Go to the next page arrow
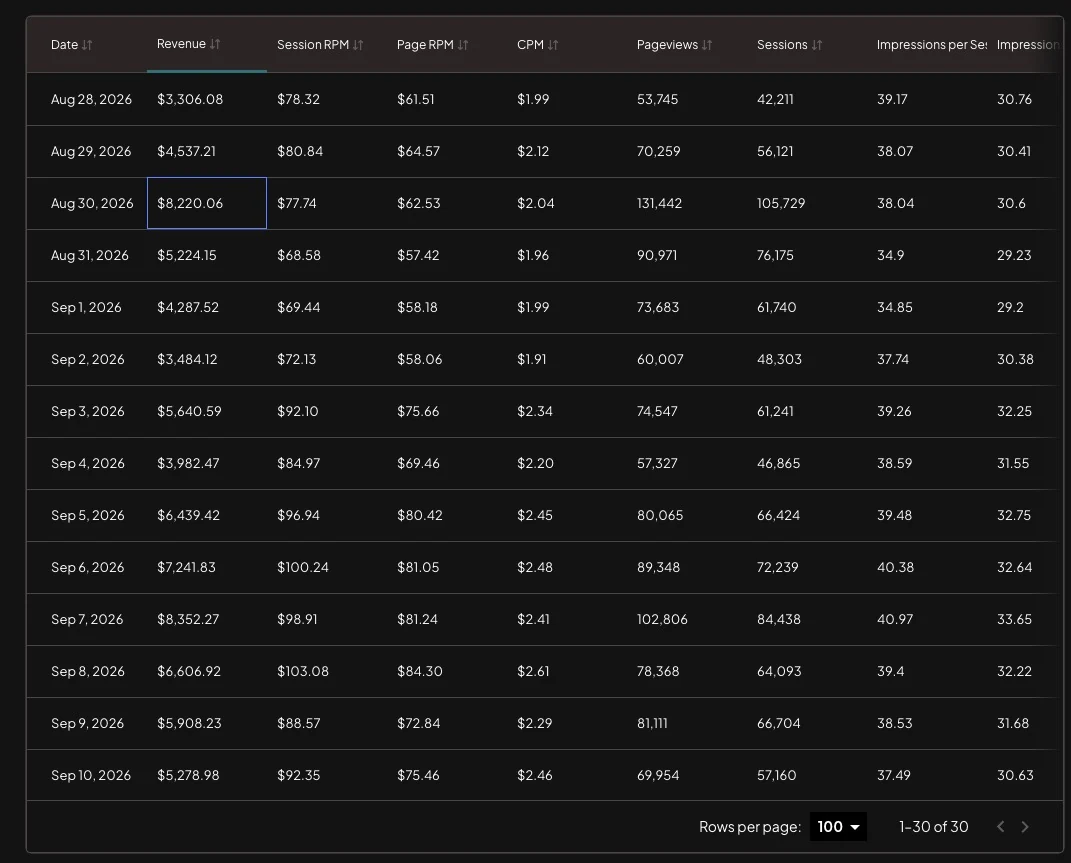 (x=1025, y=827)
